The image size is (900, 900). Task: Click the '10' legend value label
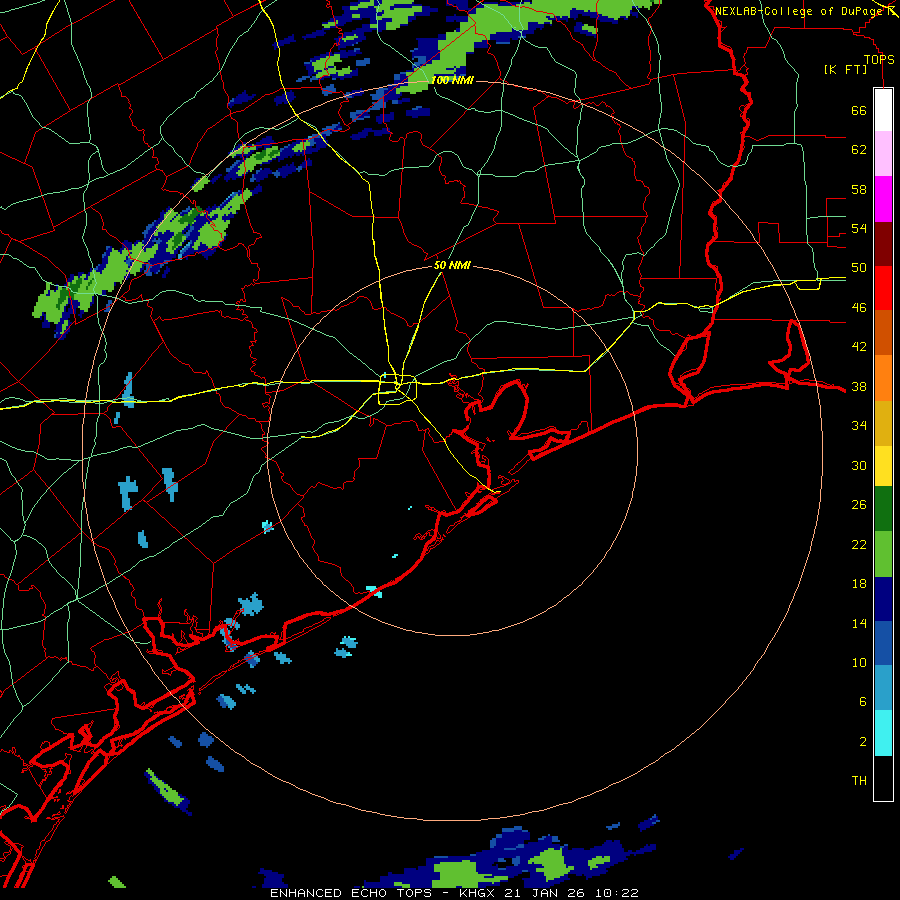859,662
